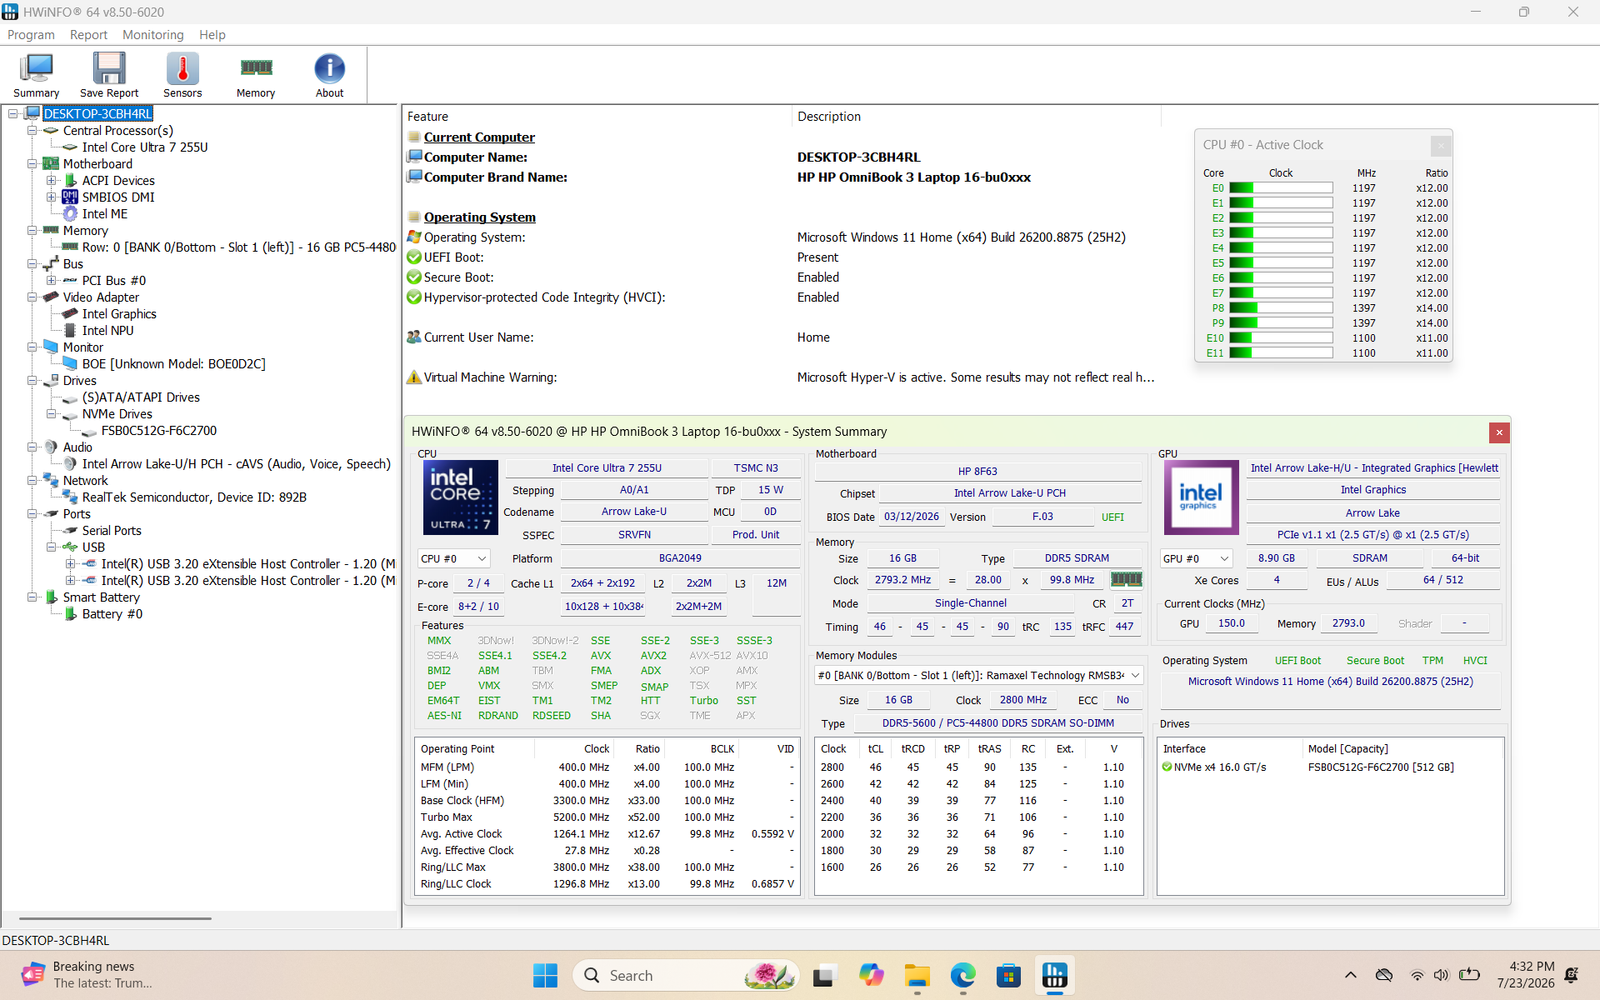Collapse the Motherboard tree node
Viewport: 1600px width, 1000px height.
[32, 164]
